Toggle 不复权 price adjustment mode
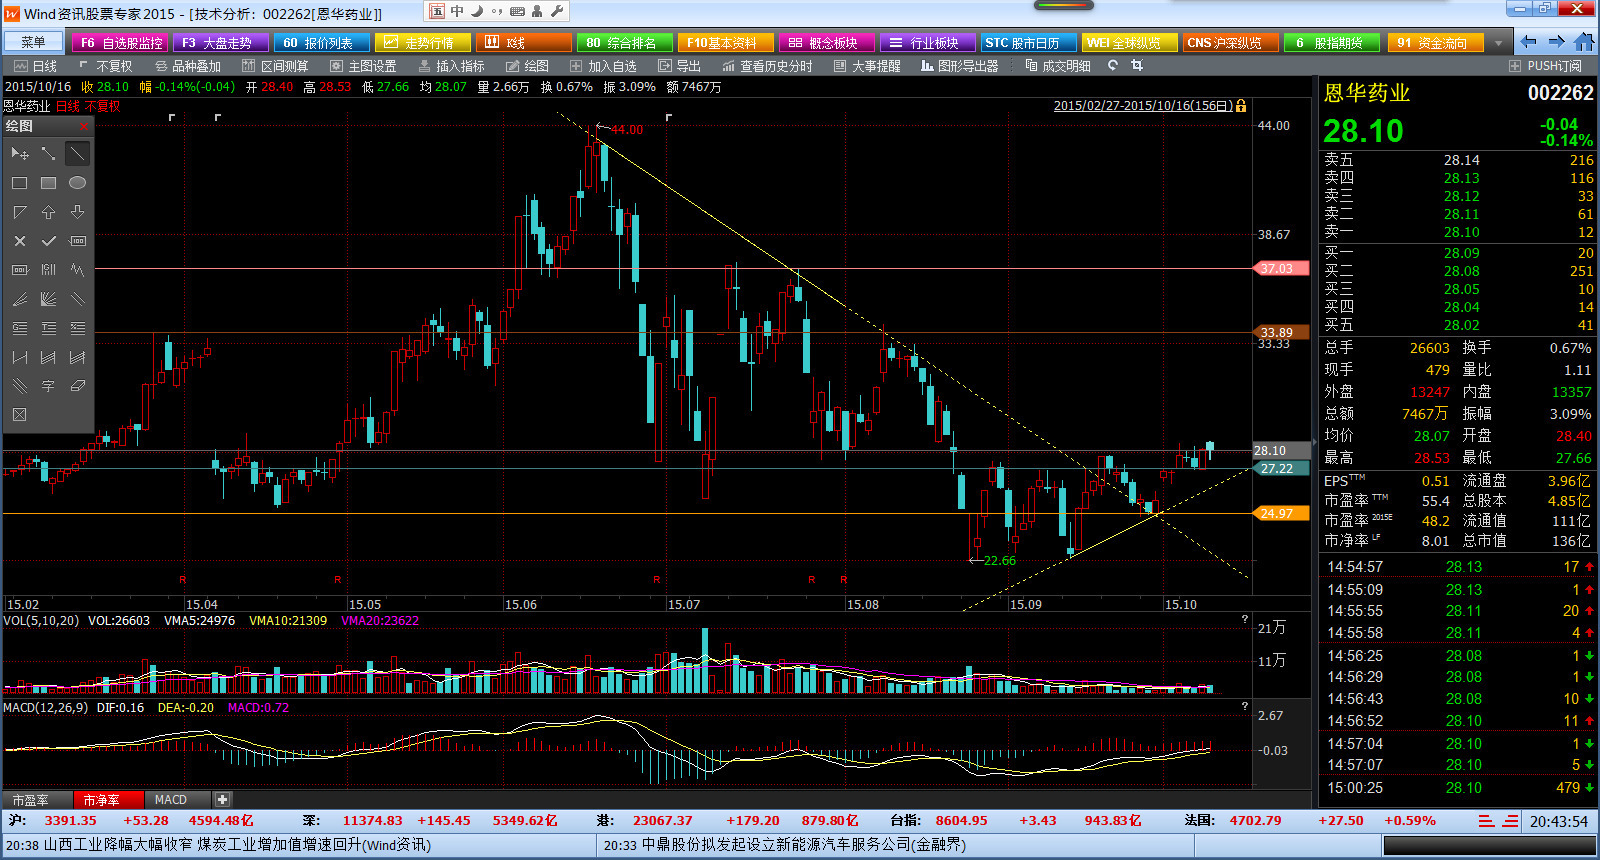The image size is (1600, 860). (x=106, y=66)
